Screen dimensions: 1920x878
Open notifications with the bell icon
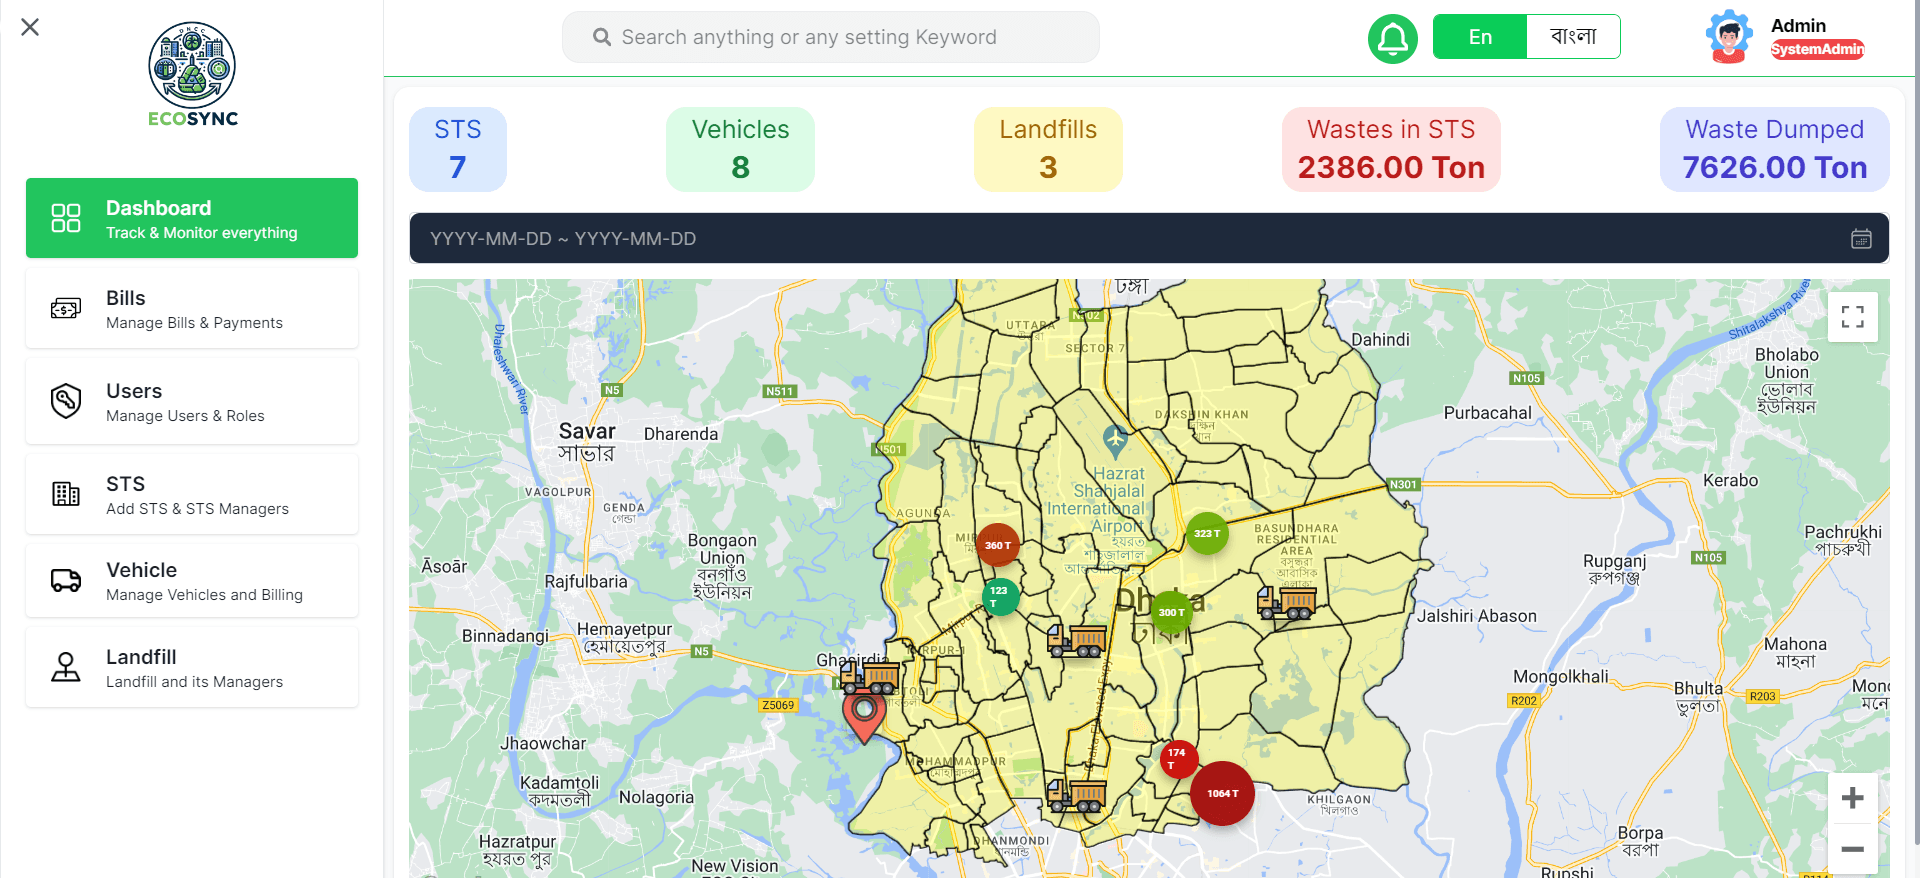[1393, 40]
